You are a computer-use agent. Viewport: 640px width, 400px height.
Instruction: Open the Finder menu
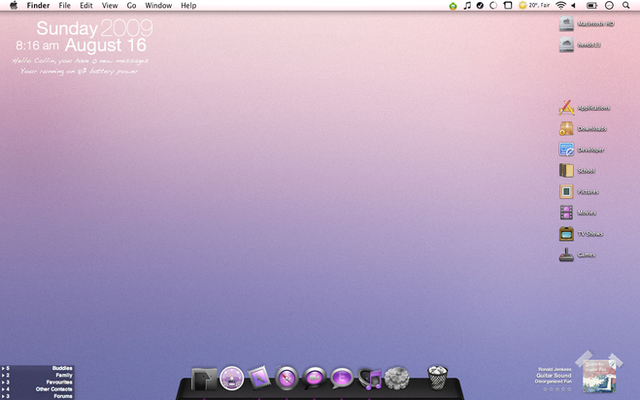[38, 5]
